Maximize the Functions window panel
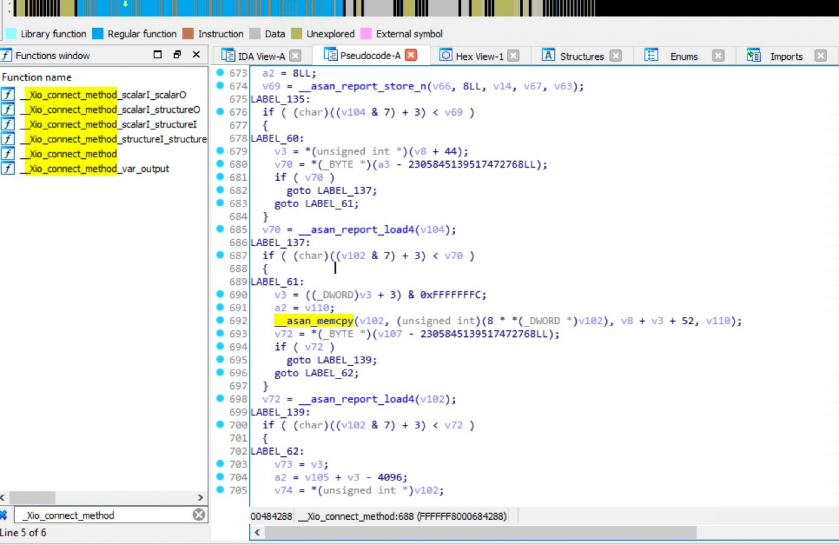Image resolution: width=839 pixels, height=545 pixels. 158,55
